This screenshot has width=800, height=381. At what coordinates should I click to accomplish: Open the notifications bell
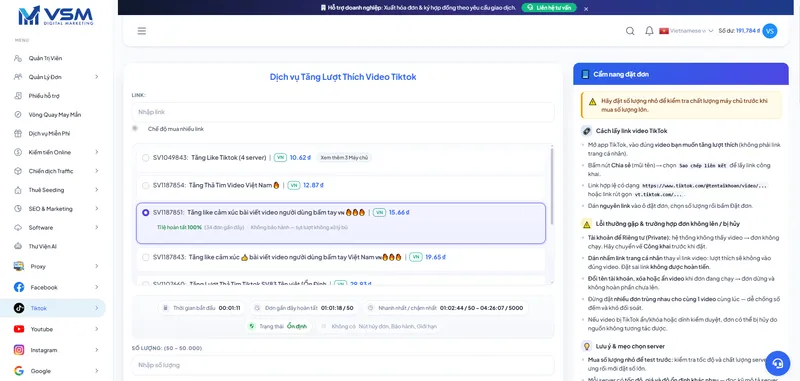tap(649, 31)
